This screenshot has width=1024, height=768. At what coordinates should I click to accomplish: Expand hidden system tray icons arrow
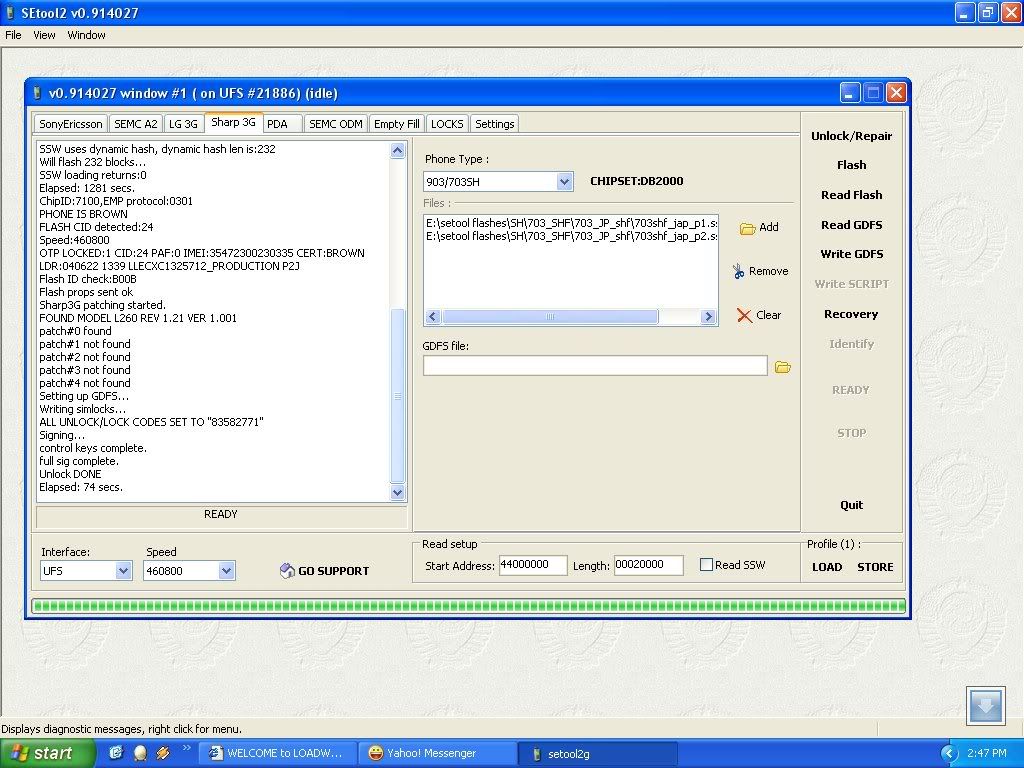(949, 754)
